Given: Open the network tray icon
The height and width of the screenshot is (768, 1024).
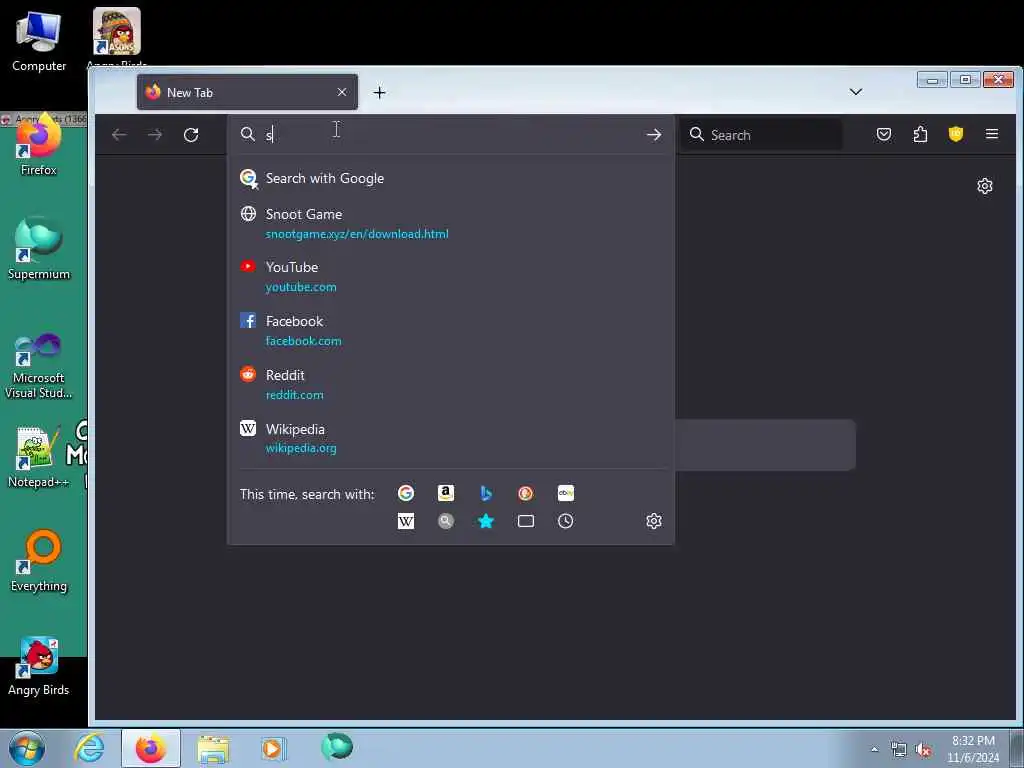Looking at the screenshot, I should [899, 750].
